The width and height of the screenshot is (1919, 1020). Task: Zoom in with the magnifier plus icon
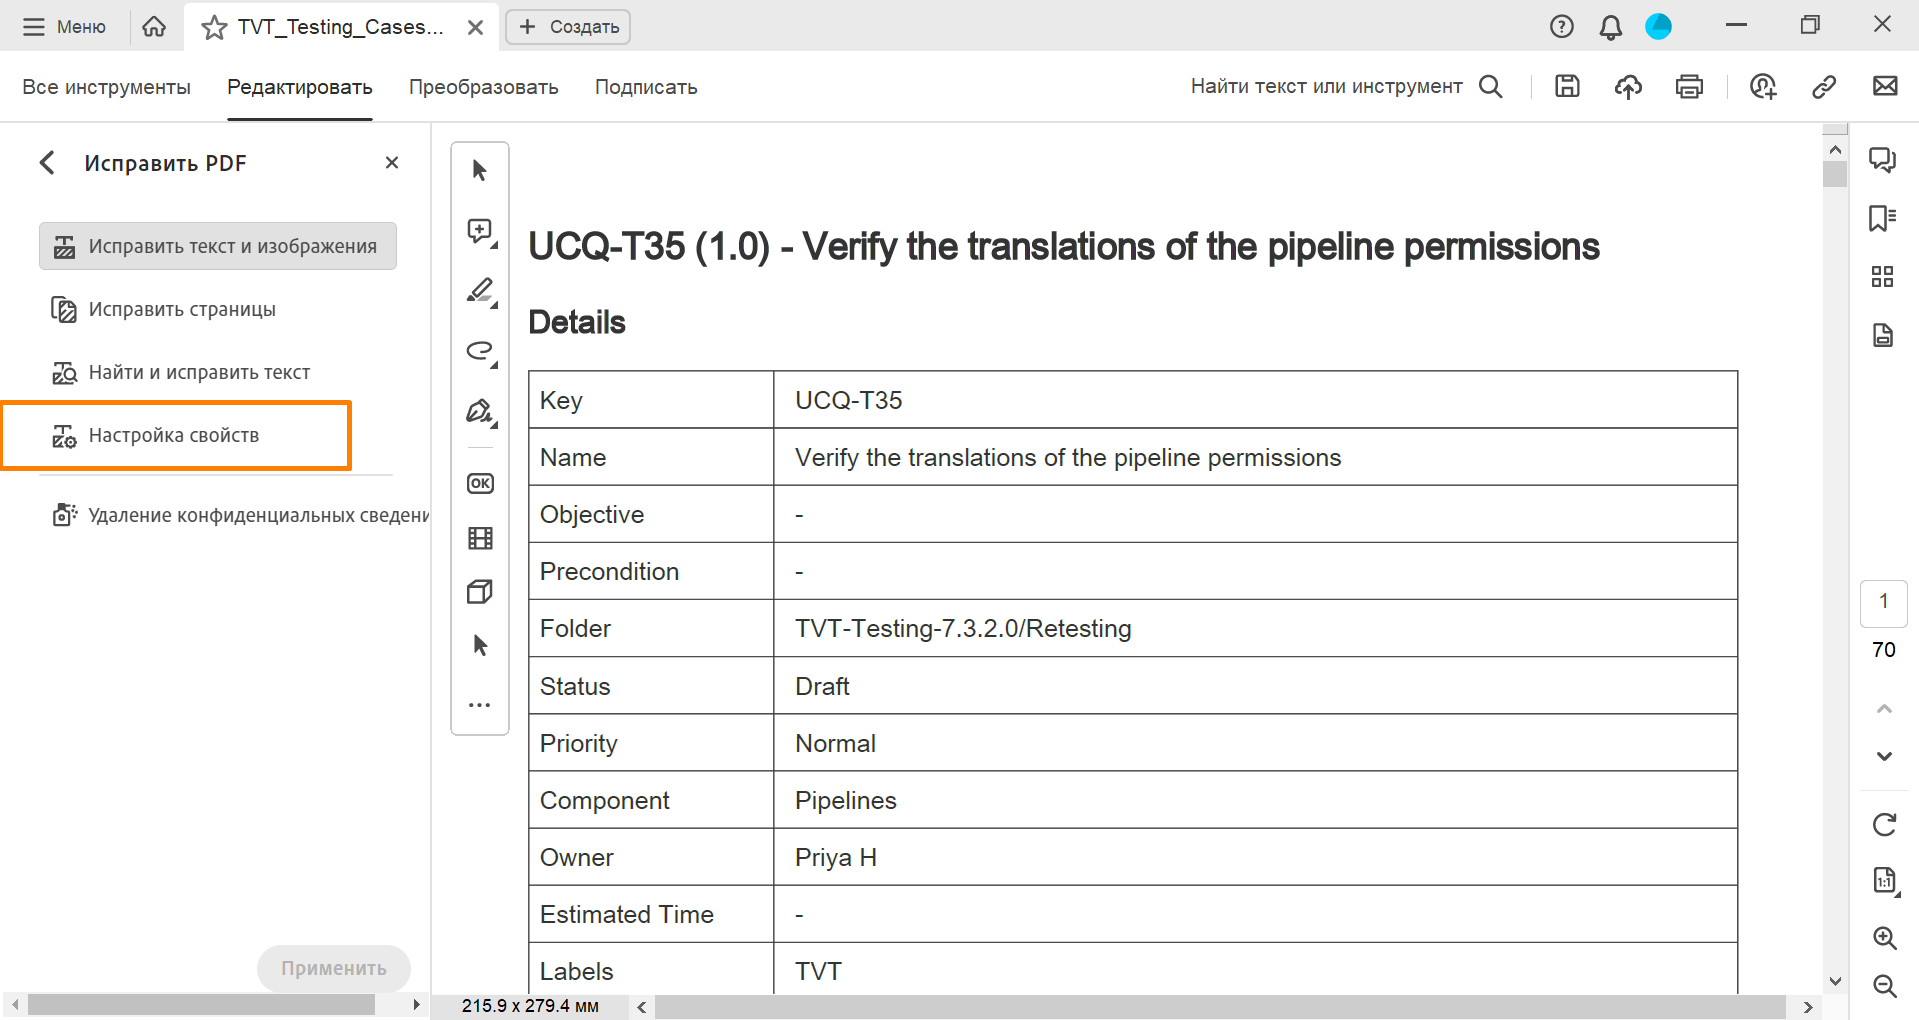point(1884,938)
